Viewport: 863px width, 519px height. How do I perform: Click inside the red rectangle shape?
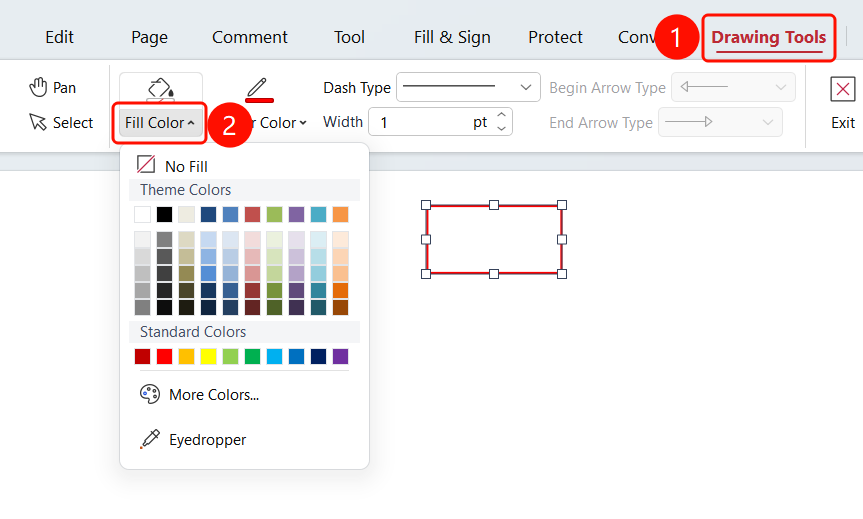pyautogui.click(x=494, y=239)
